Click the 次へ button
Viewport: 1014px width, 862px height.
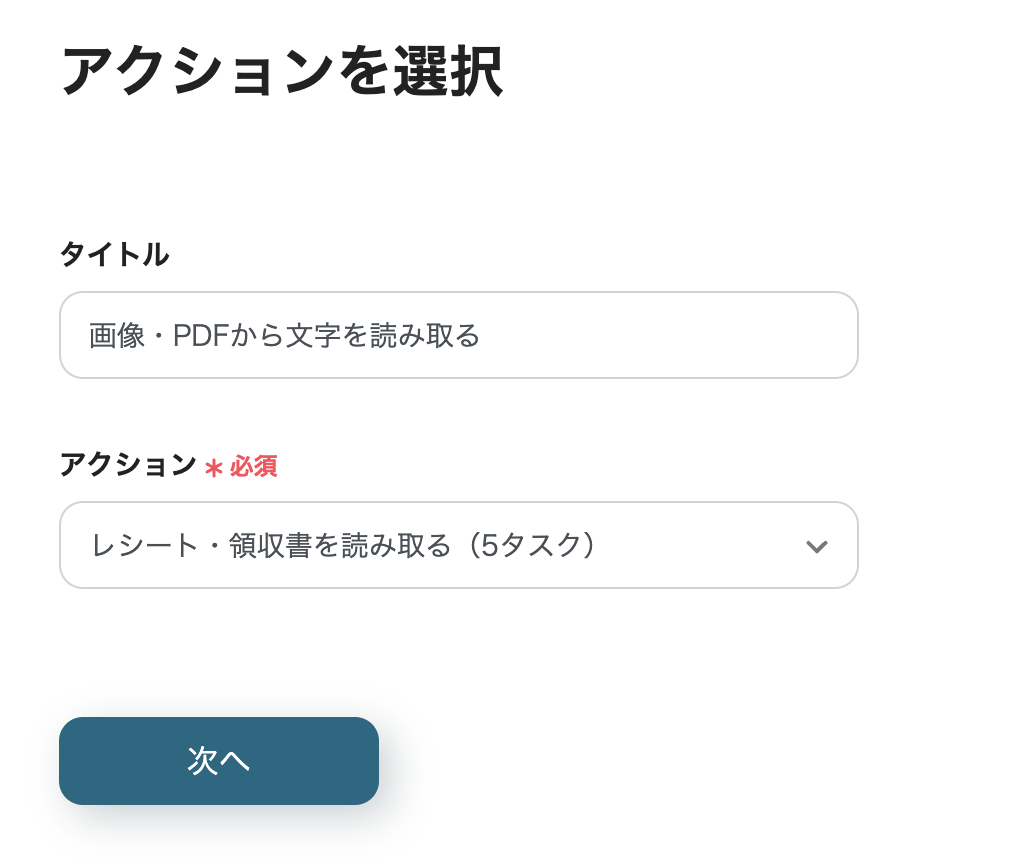coord(219,761)
